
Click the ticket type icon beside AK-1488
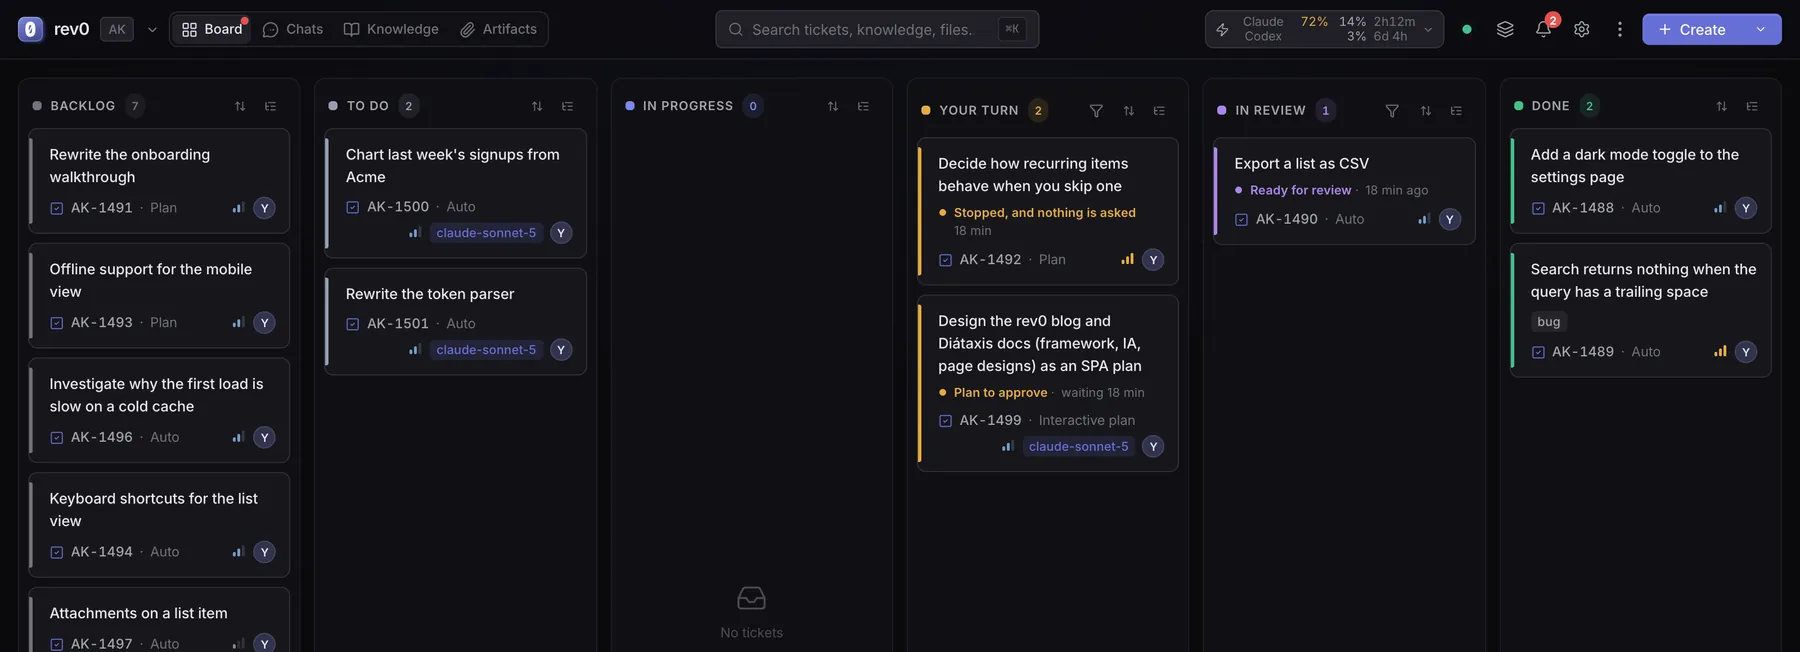(x=1538, y=208)
